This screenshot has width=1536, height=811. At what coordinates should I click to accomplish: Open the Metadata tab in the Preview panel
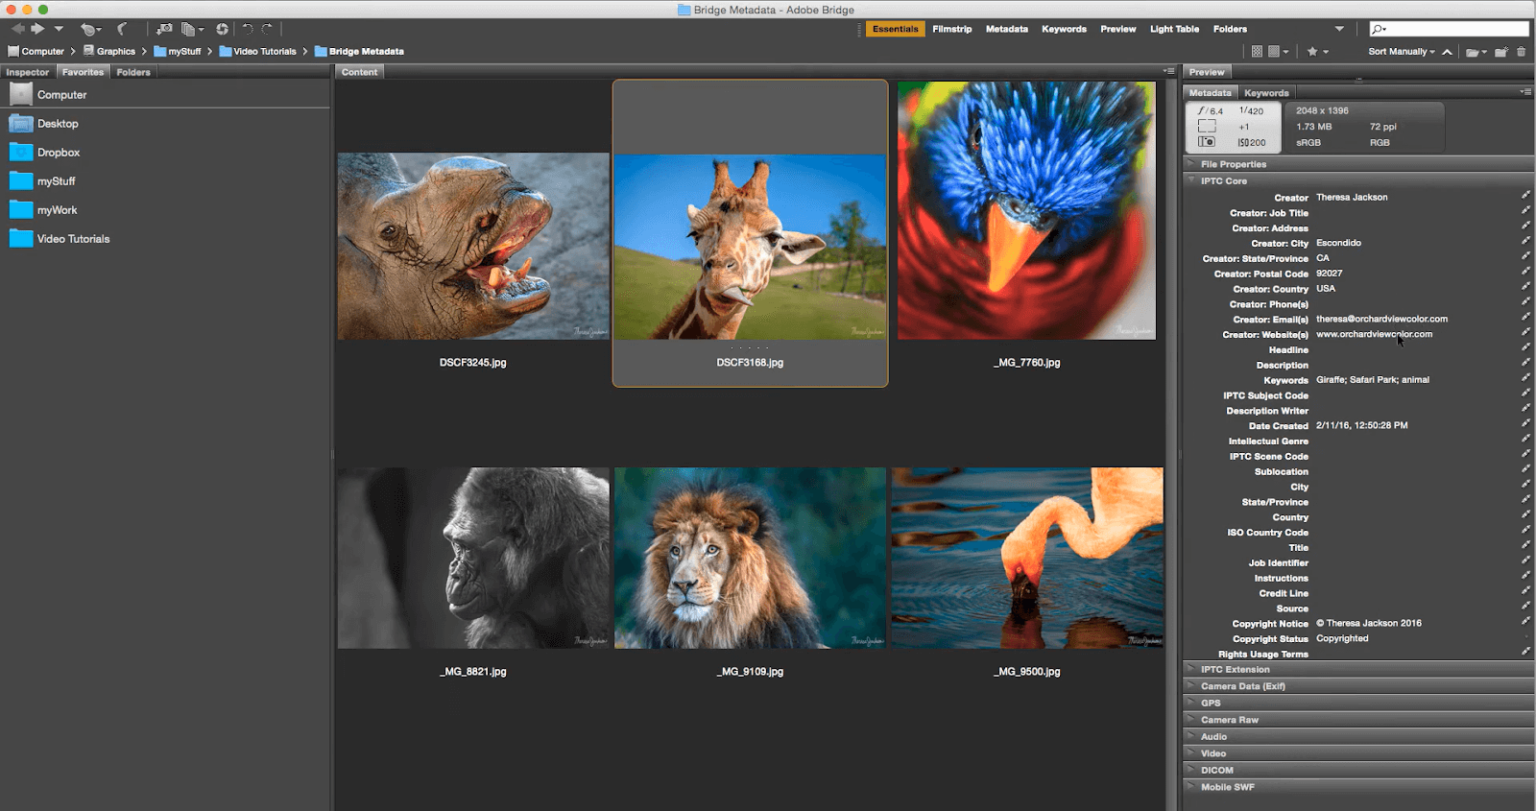pos(1210,92)
